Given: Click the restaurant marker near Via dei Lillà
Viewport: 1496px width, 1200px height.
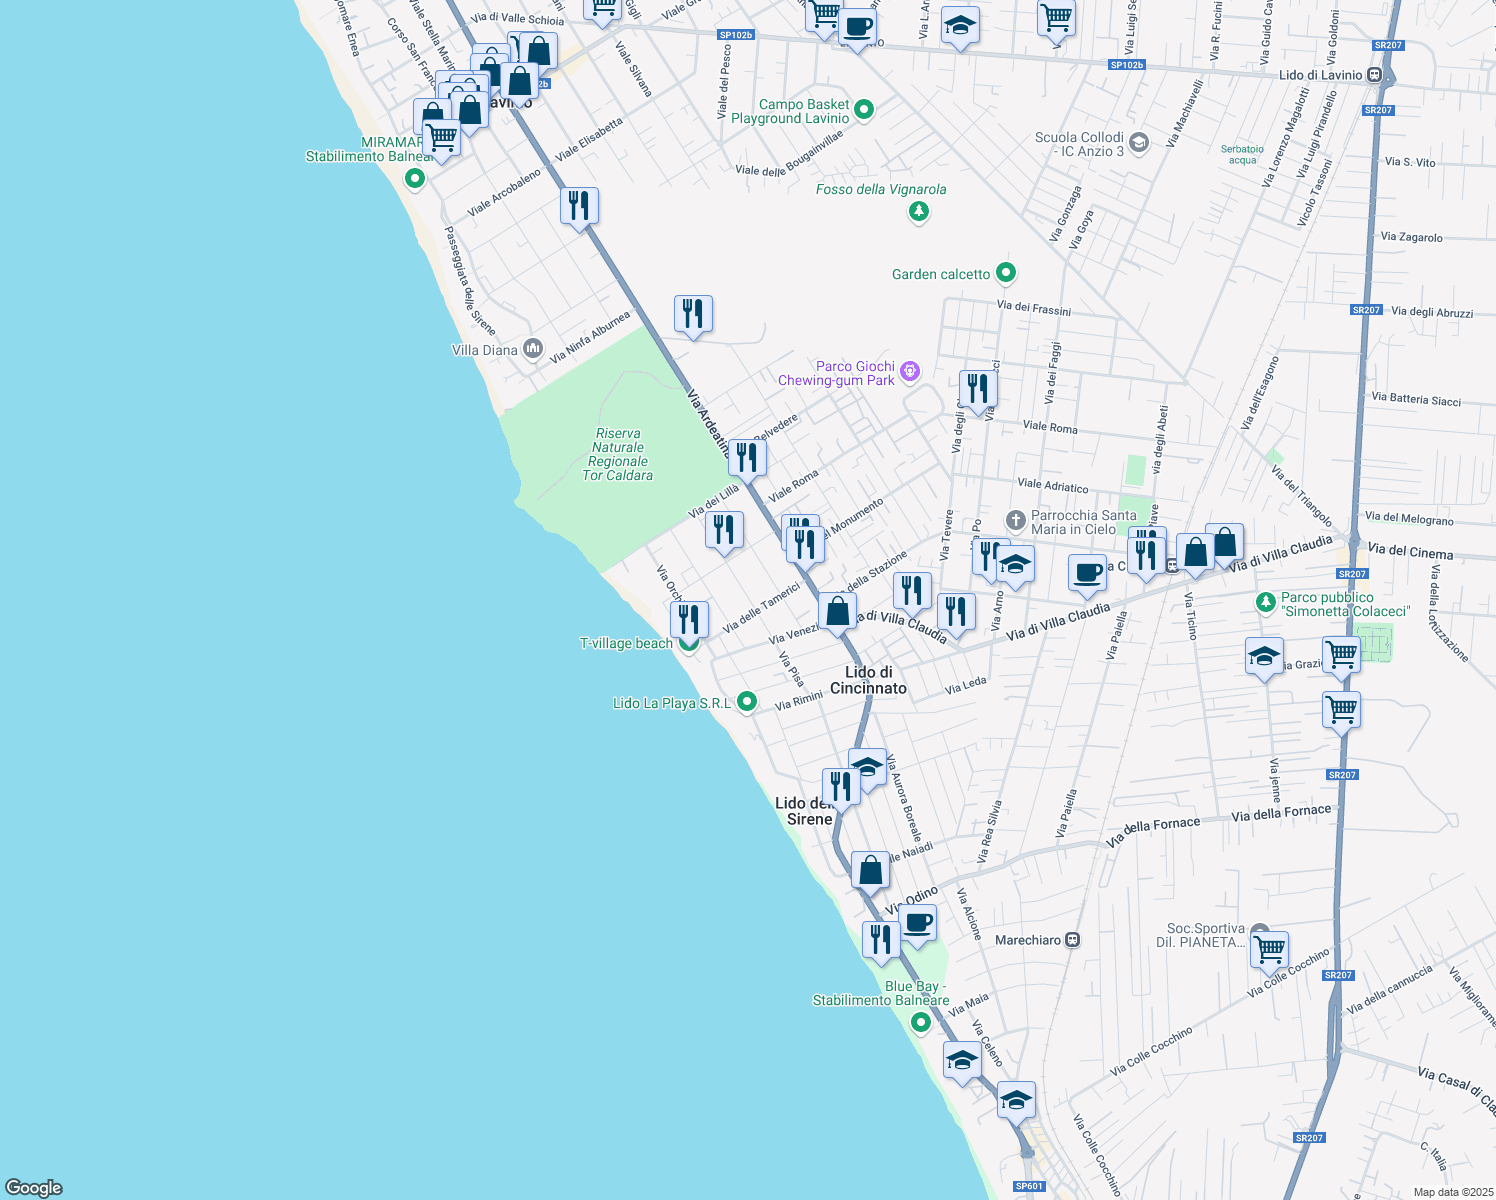Looking at the screenshot, I should click(724, 532).
